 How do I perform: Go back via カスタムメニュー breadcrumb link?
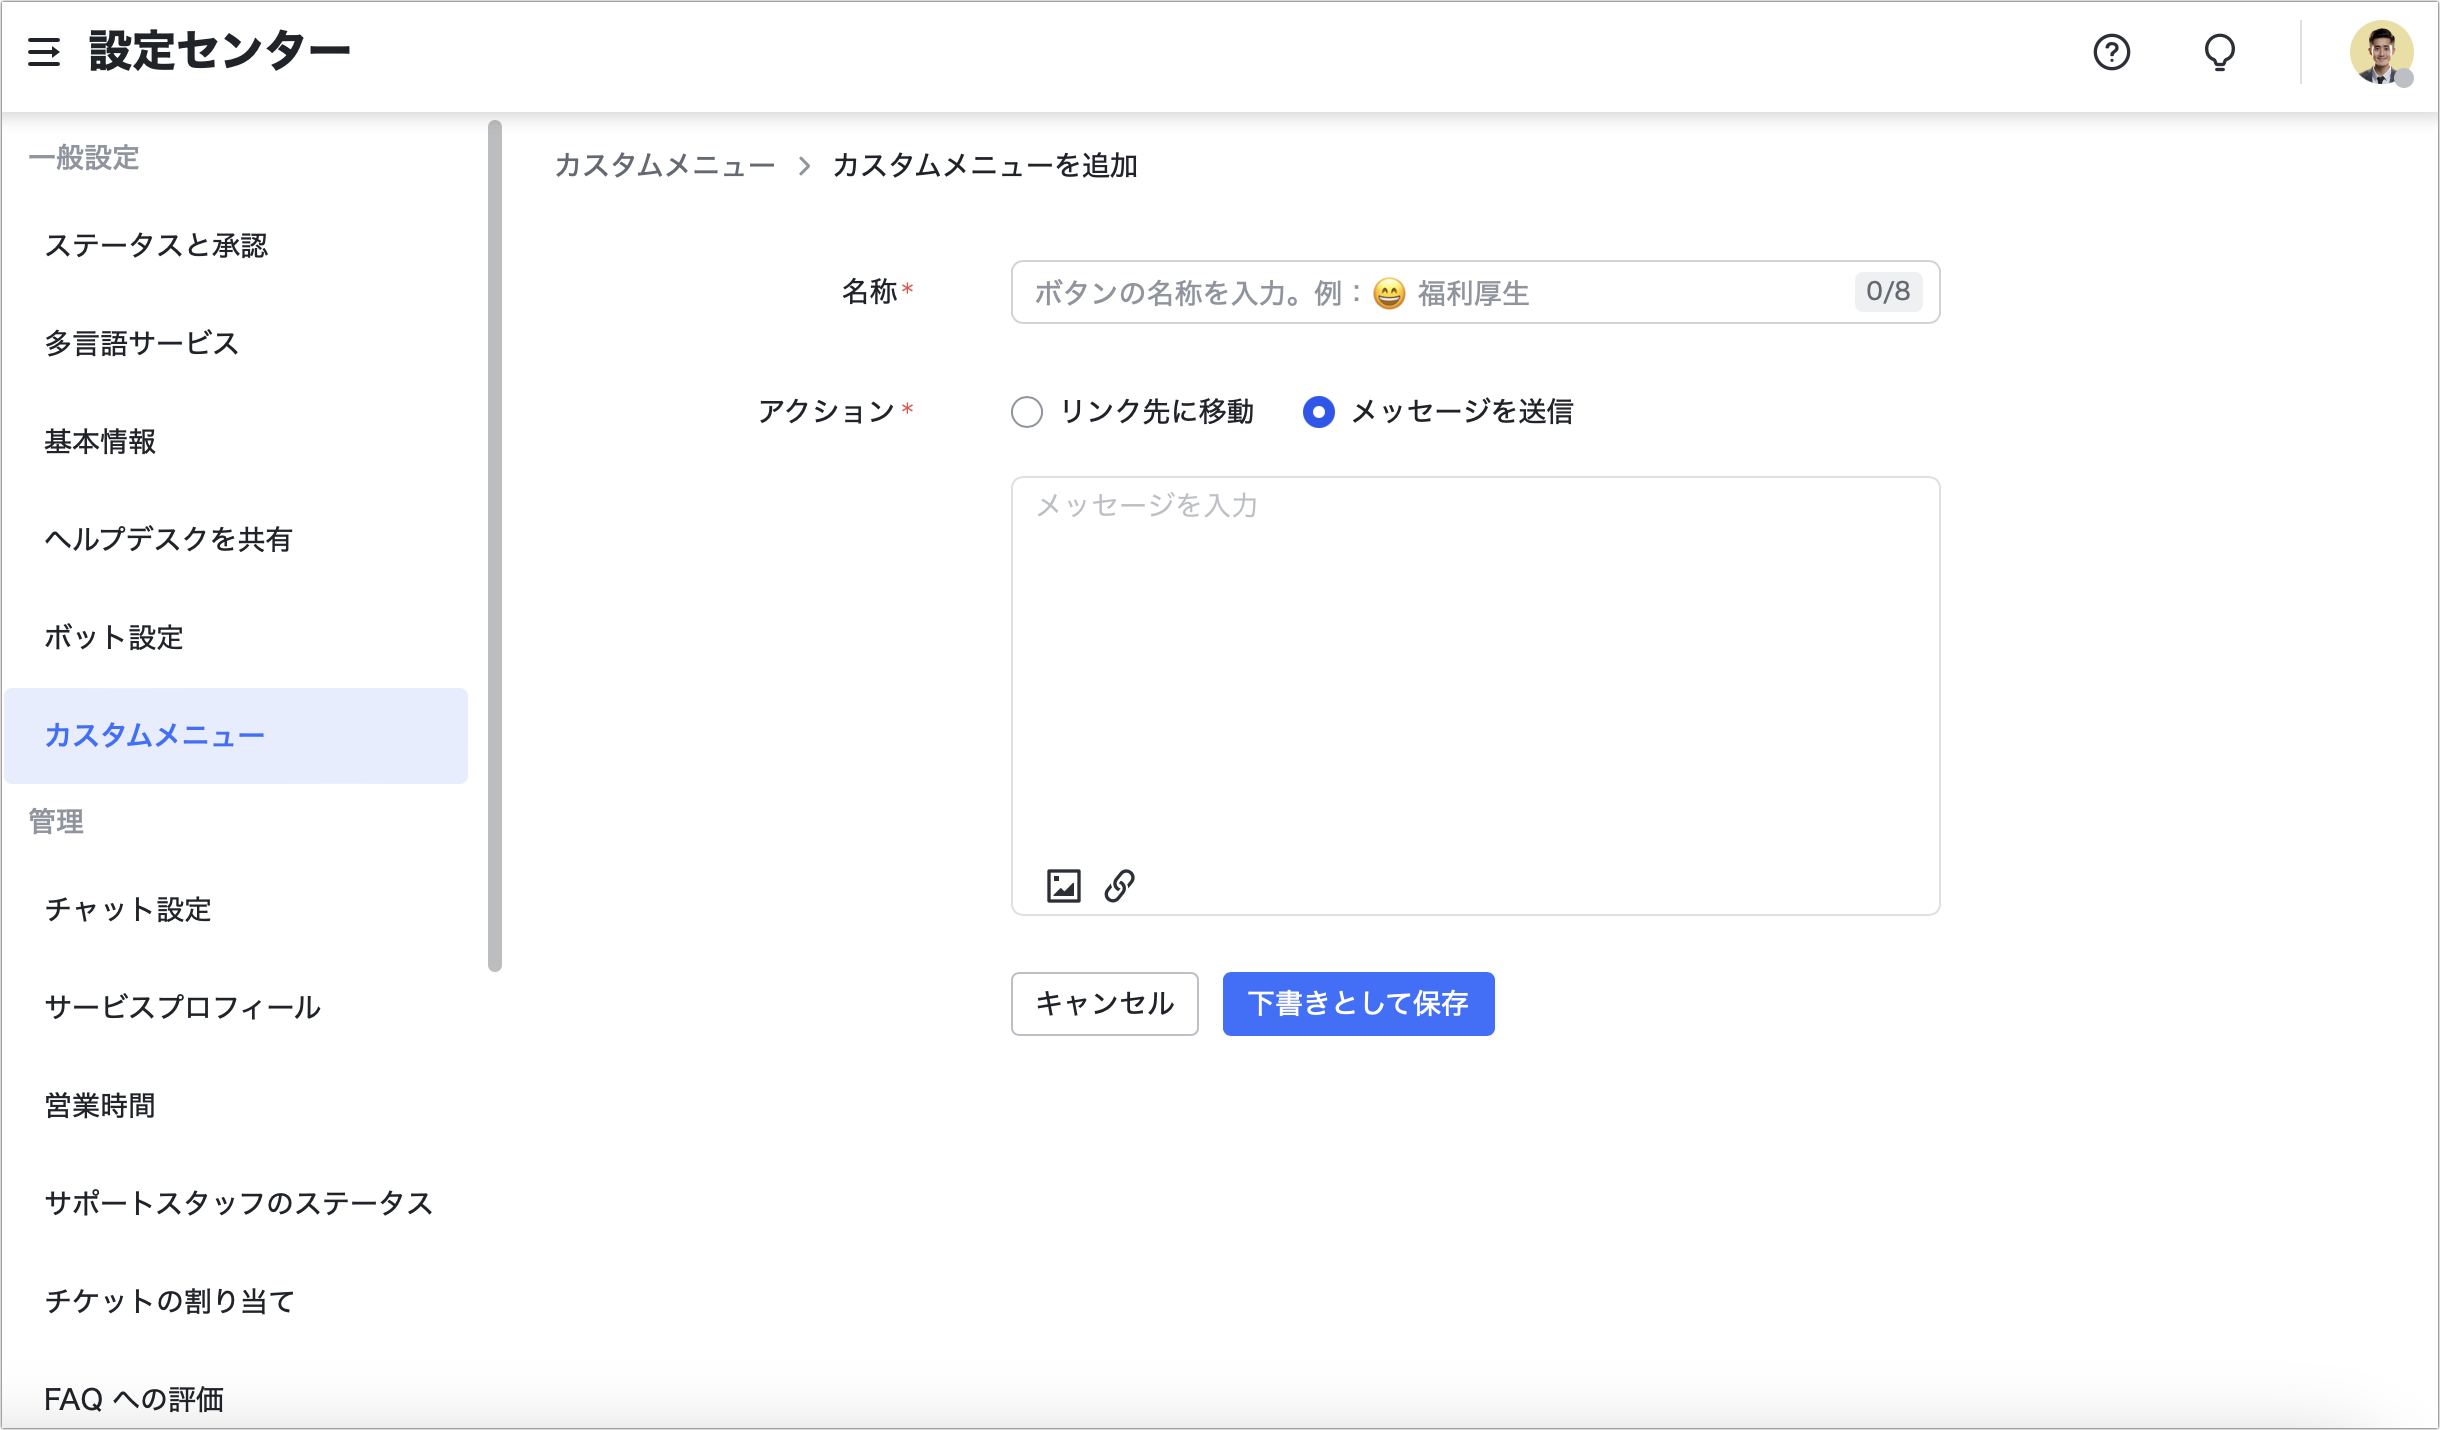coord(665,166)
